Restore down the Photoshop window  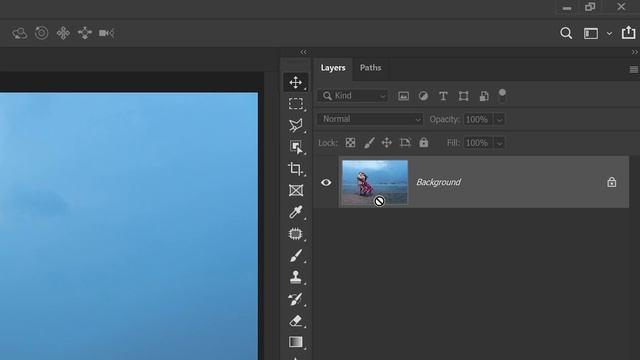[x=590, y=7]
